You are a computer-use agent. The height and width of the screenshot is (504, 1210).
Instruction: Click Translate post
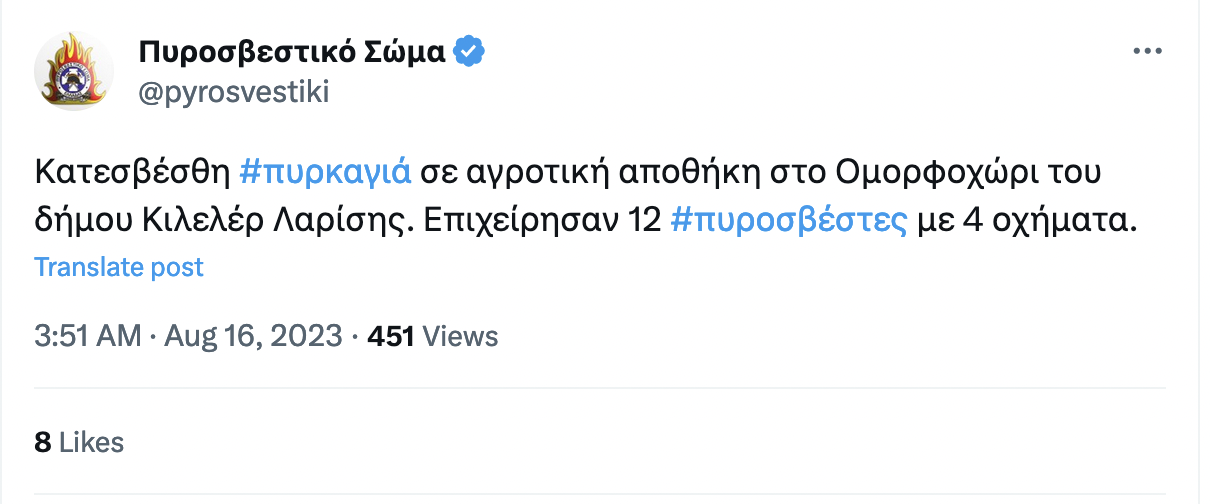pyautogui.click(x=119, y=267)
